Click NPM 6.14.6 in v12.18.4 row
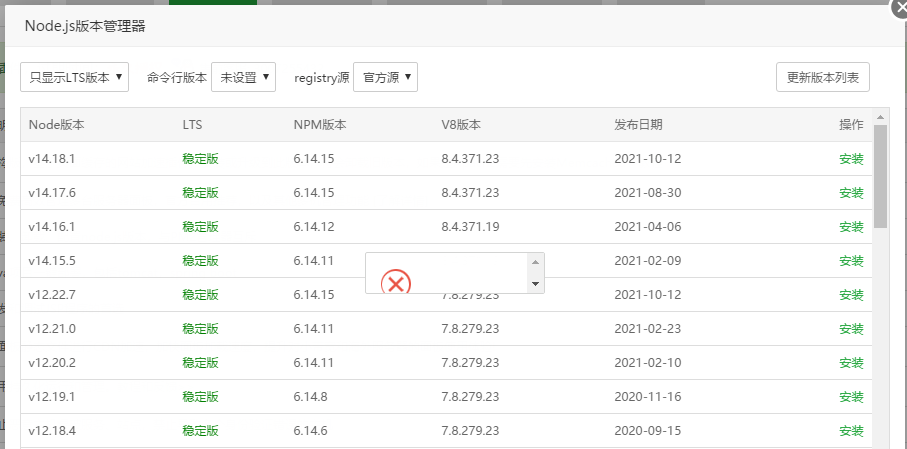This screenshot has width=907, height=449. [x=311, y=431]
